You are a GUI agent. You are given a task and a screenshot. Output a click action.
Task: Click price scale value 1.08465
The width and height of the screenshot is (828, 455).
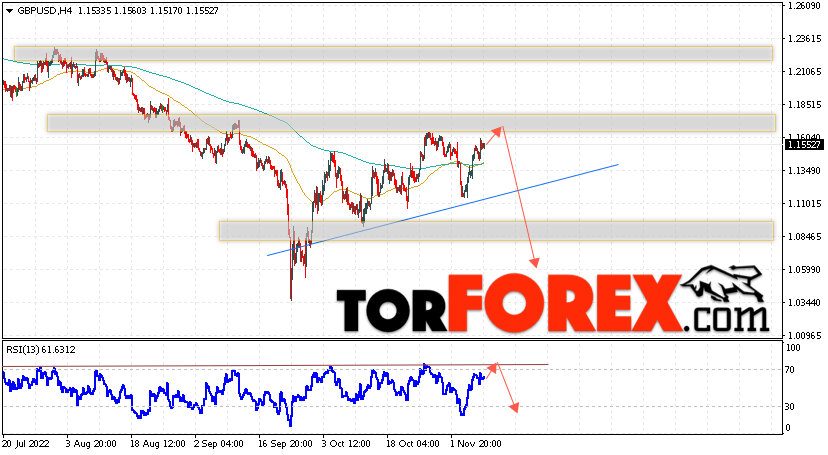(x=804, y=236)
